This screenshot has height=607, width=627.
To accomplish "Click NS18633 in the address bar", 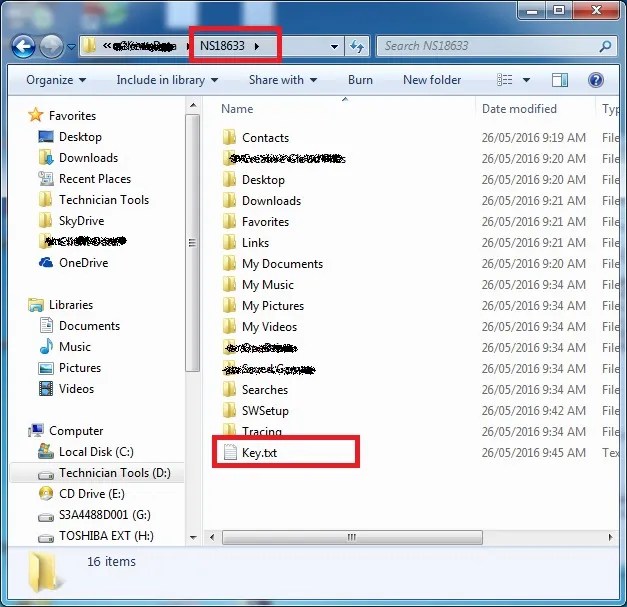I will 222,46.
